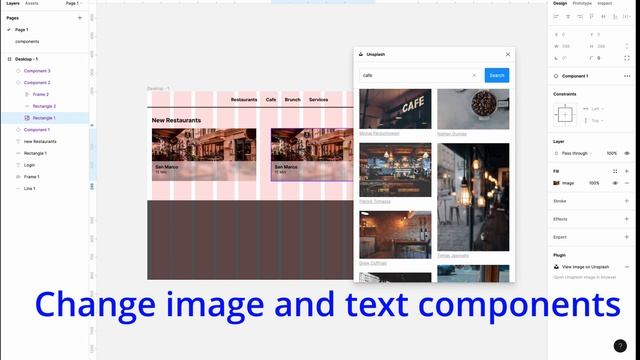Switch to the Assets tab
The image size is (640, 360).
coord(31,3)
